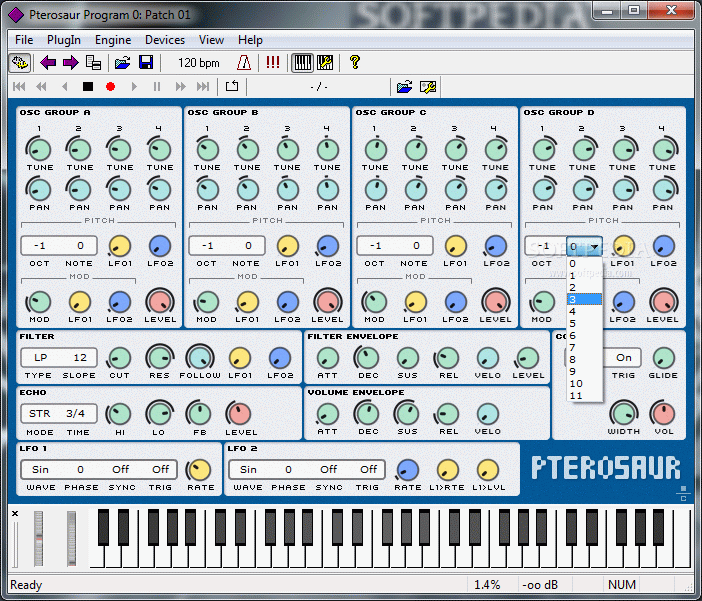Viewport: 702px width, 601px height.
Task: Jump to end of the track
Action: coord(203,86)
